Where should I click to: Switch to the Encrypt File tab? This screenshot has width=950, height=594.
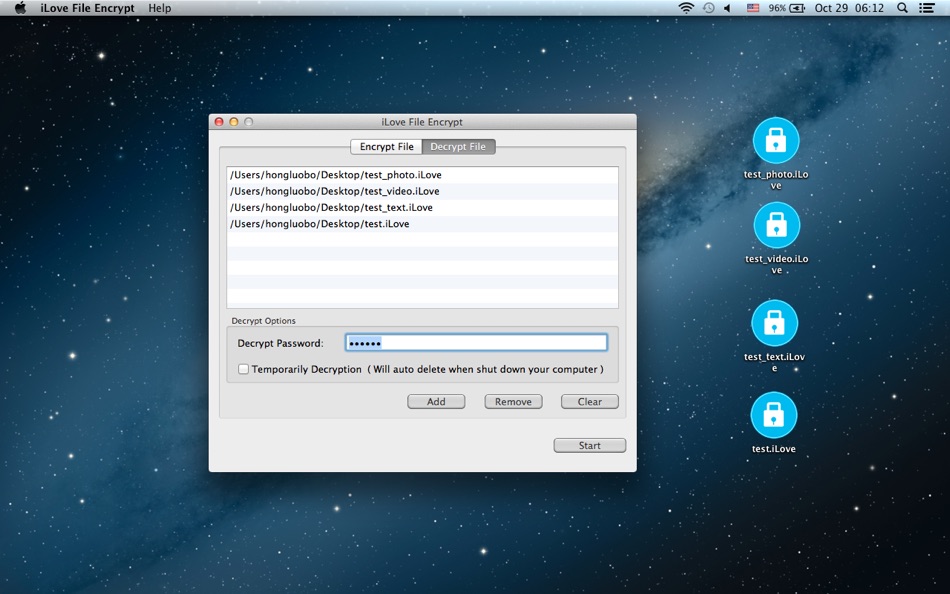coord(387,147)
